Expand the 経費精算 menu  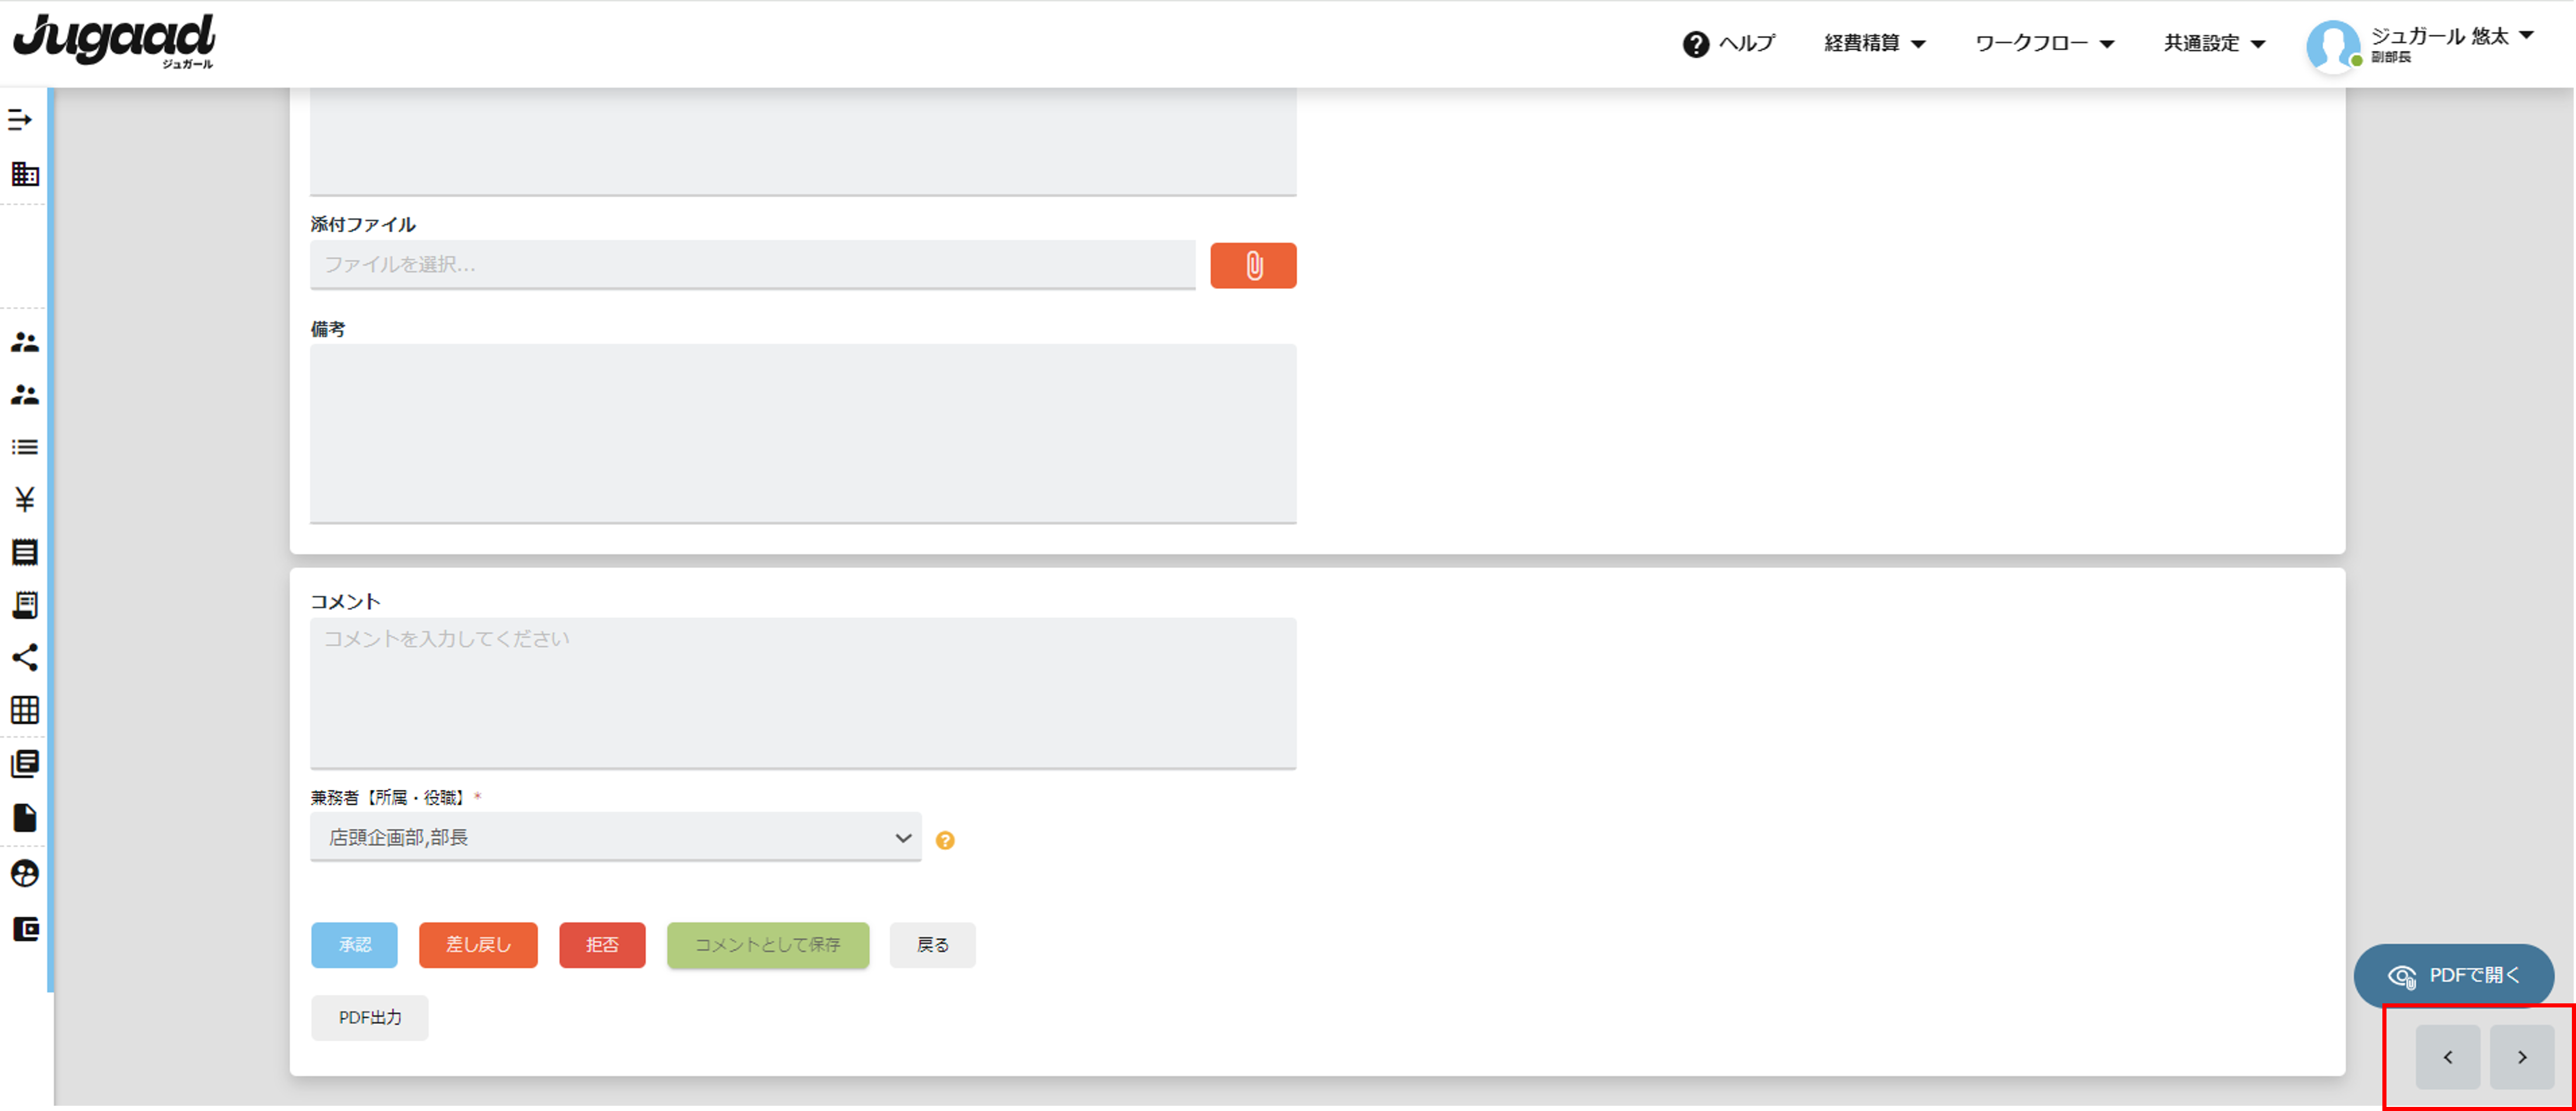click(1875, 43)
